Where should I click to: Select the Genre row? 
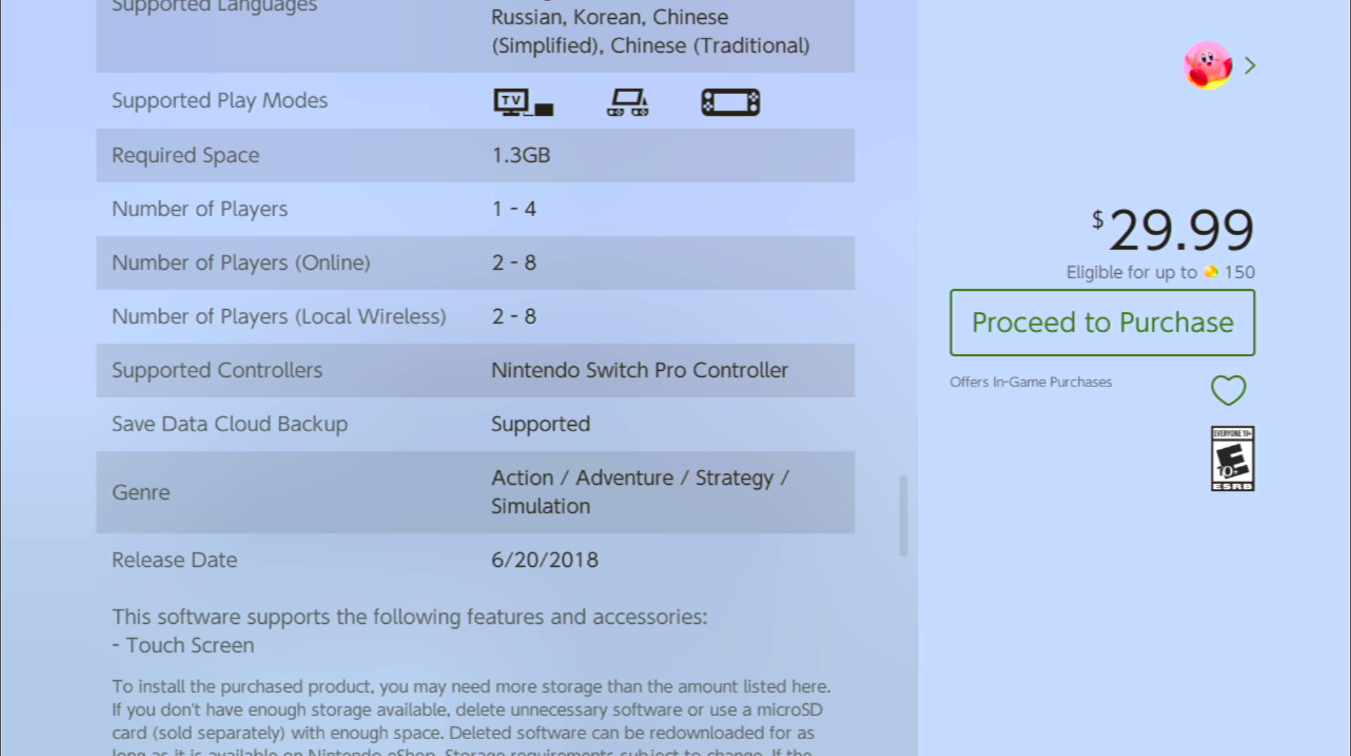pos(475,492)
